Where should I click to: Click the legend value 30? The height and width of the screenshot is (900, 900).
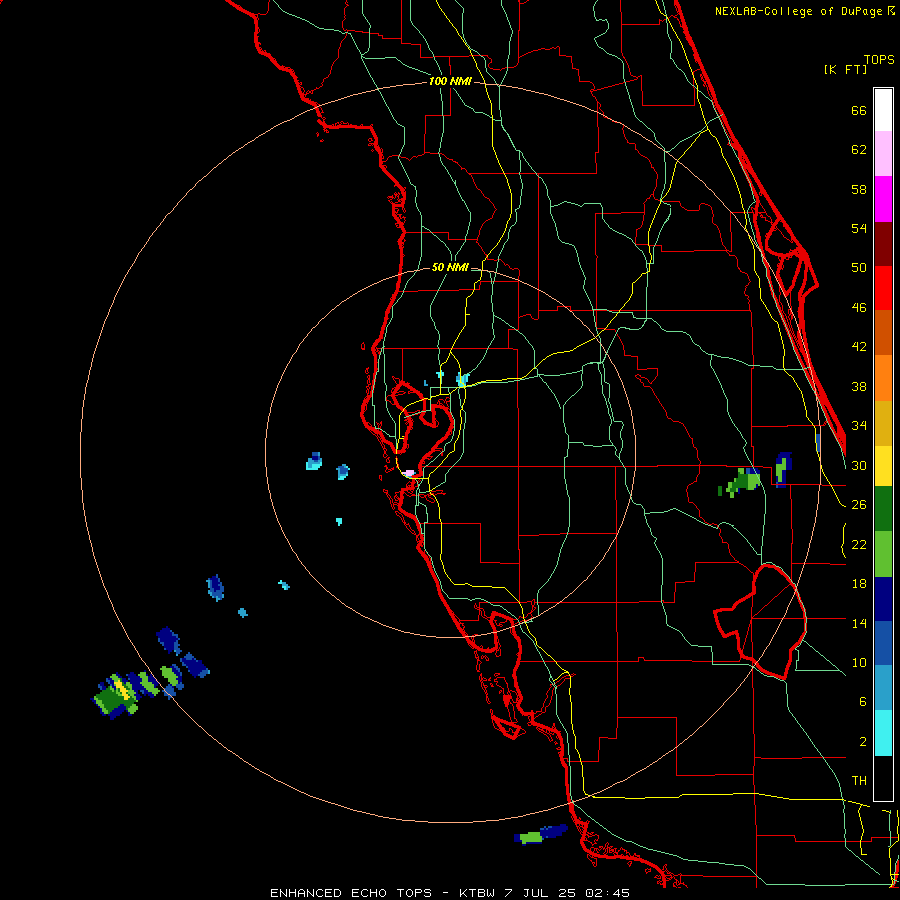click(859, 466)
